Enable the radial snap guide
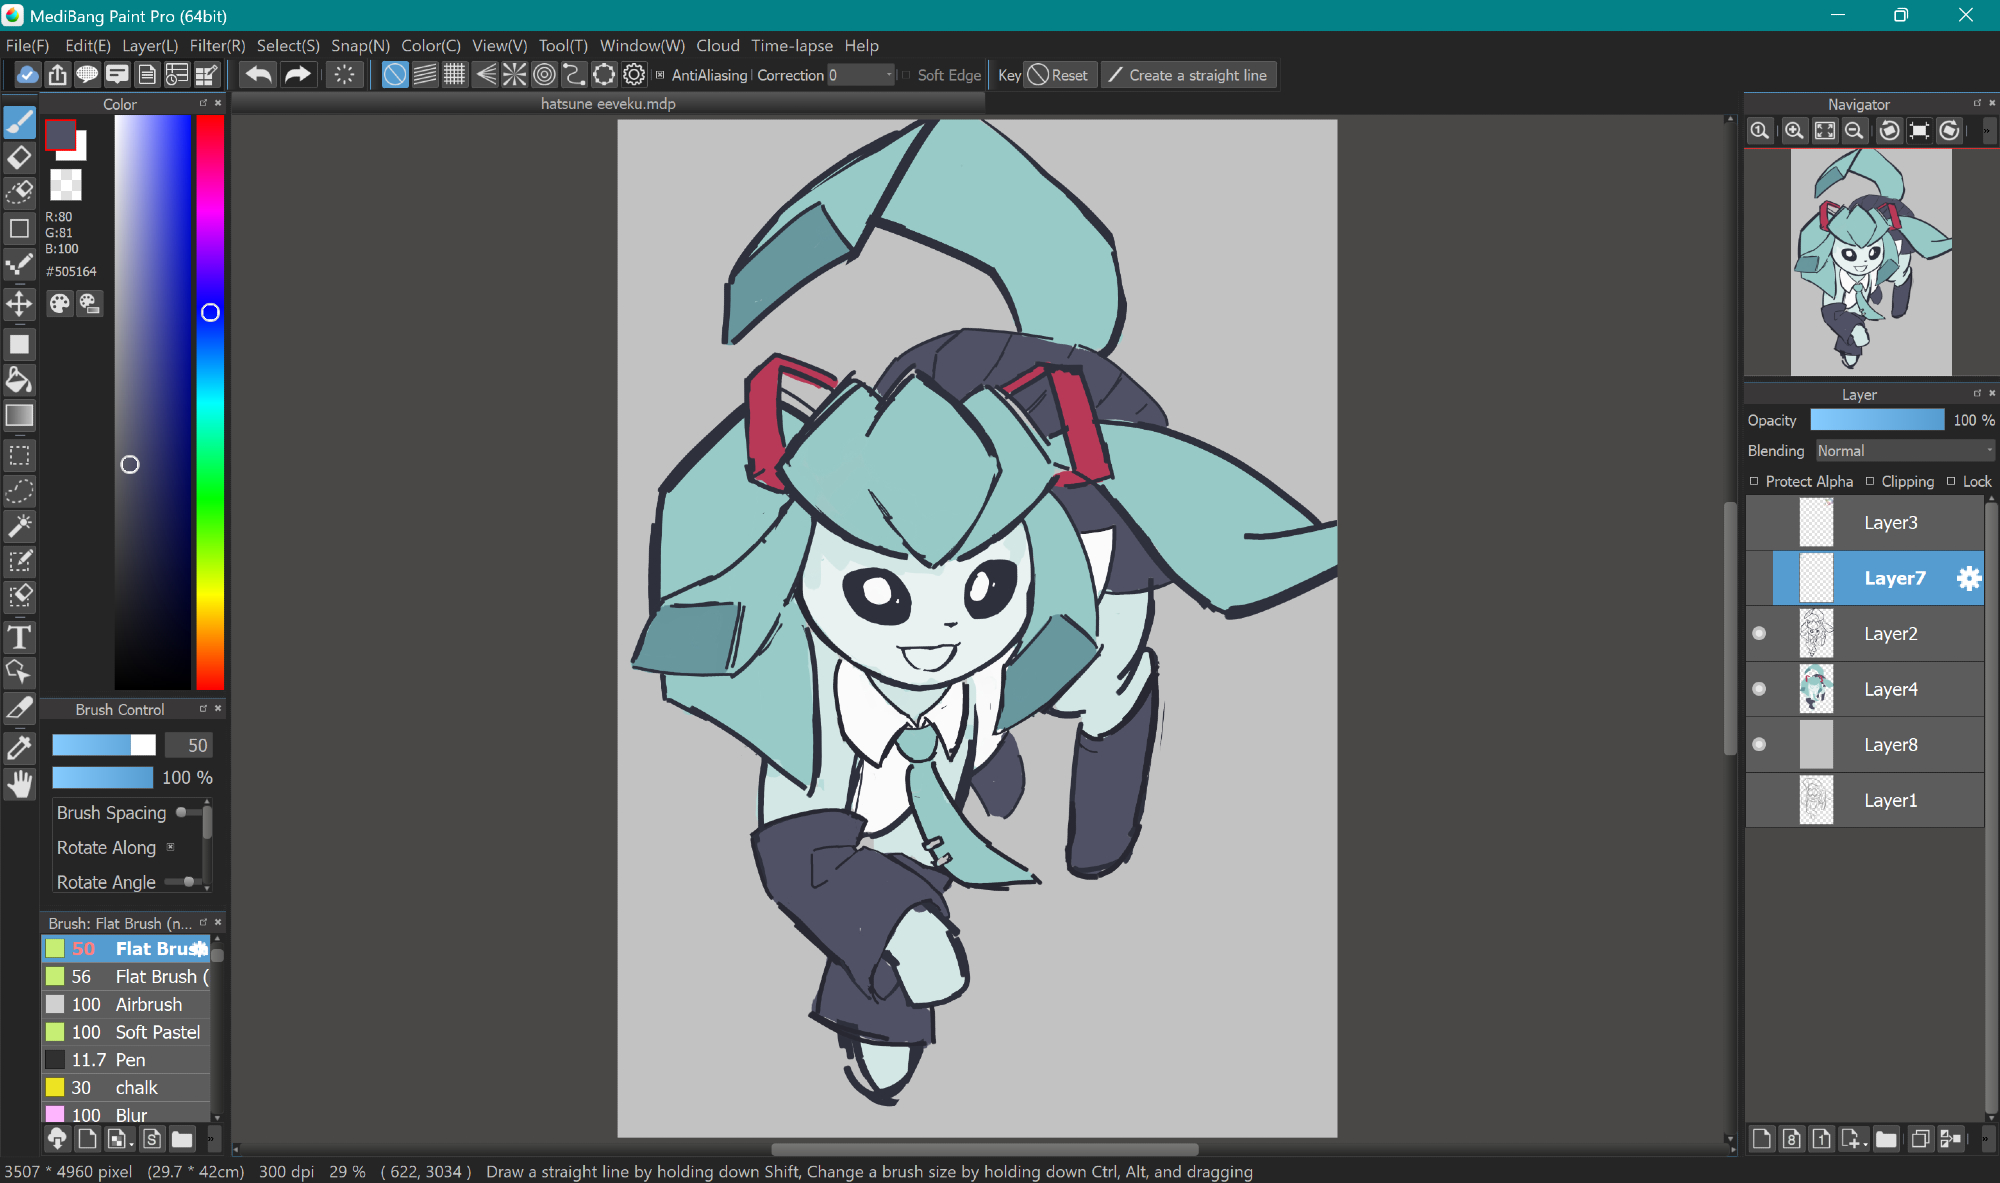 point(514,75)
